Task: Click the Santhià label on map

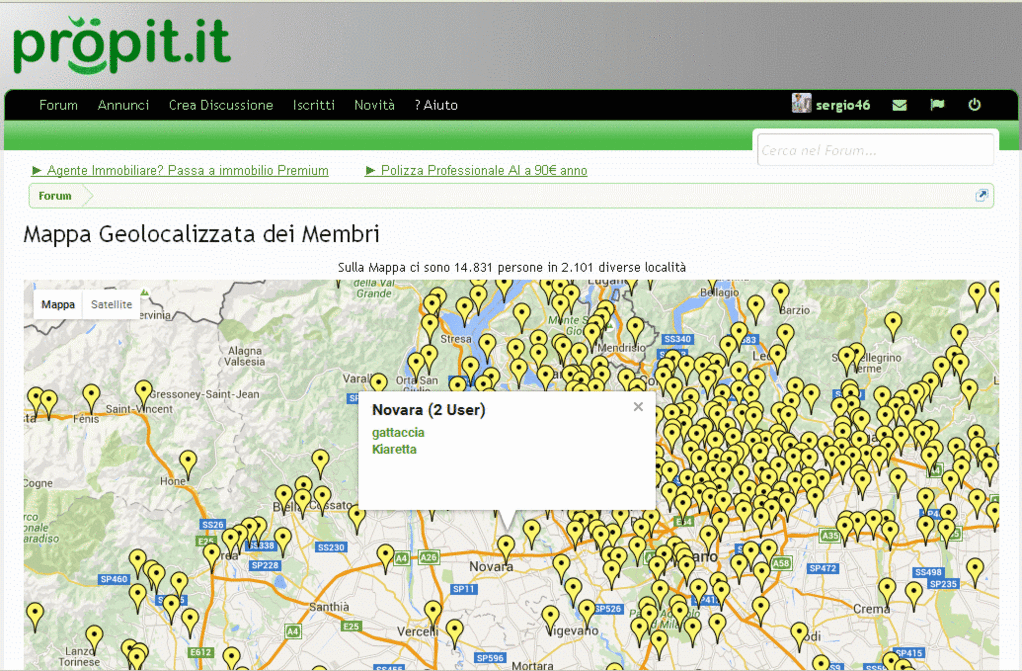Action: 329,606
